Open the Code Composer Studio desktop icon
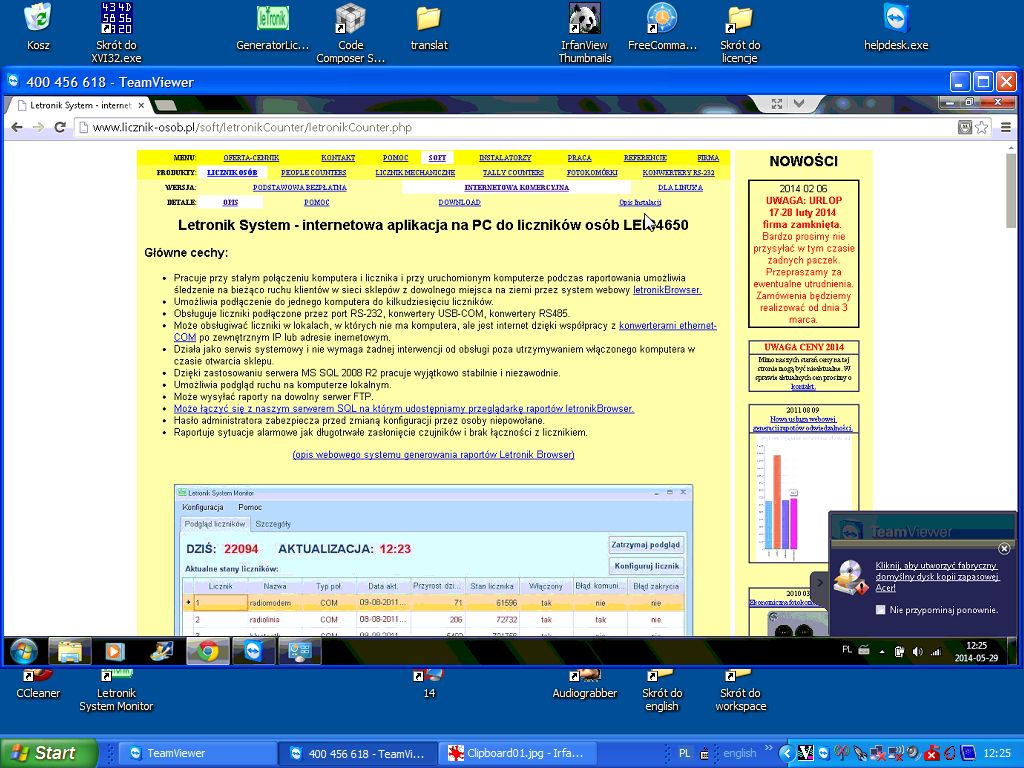1024x768 pixels. click(x=350, y=32)
